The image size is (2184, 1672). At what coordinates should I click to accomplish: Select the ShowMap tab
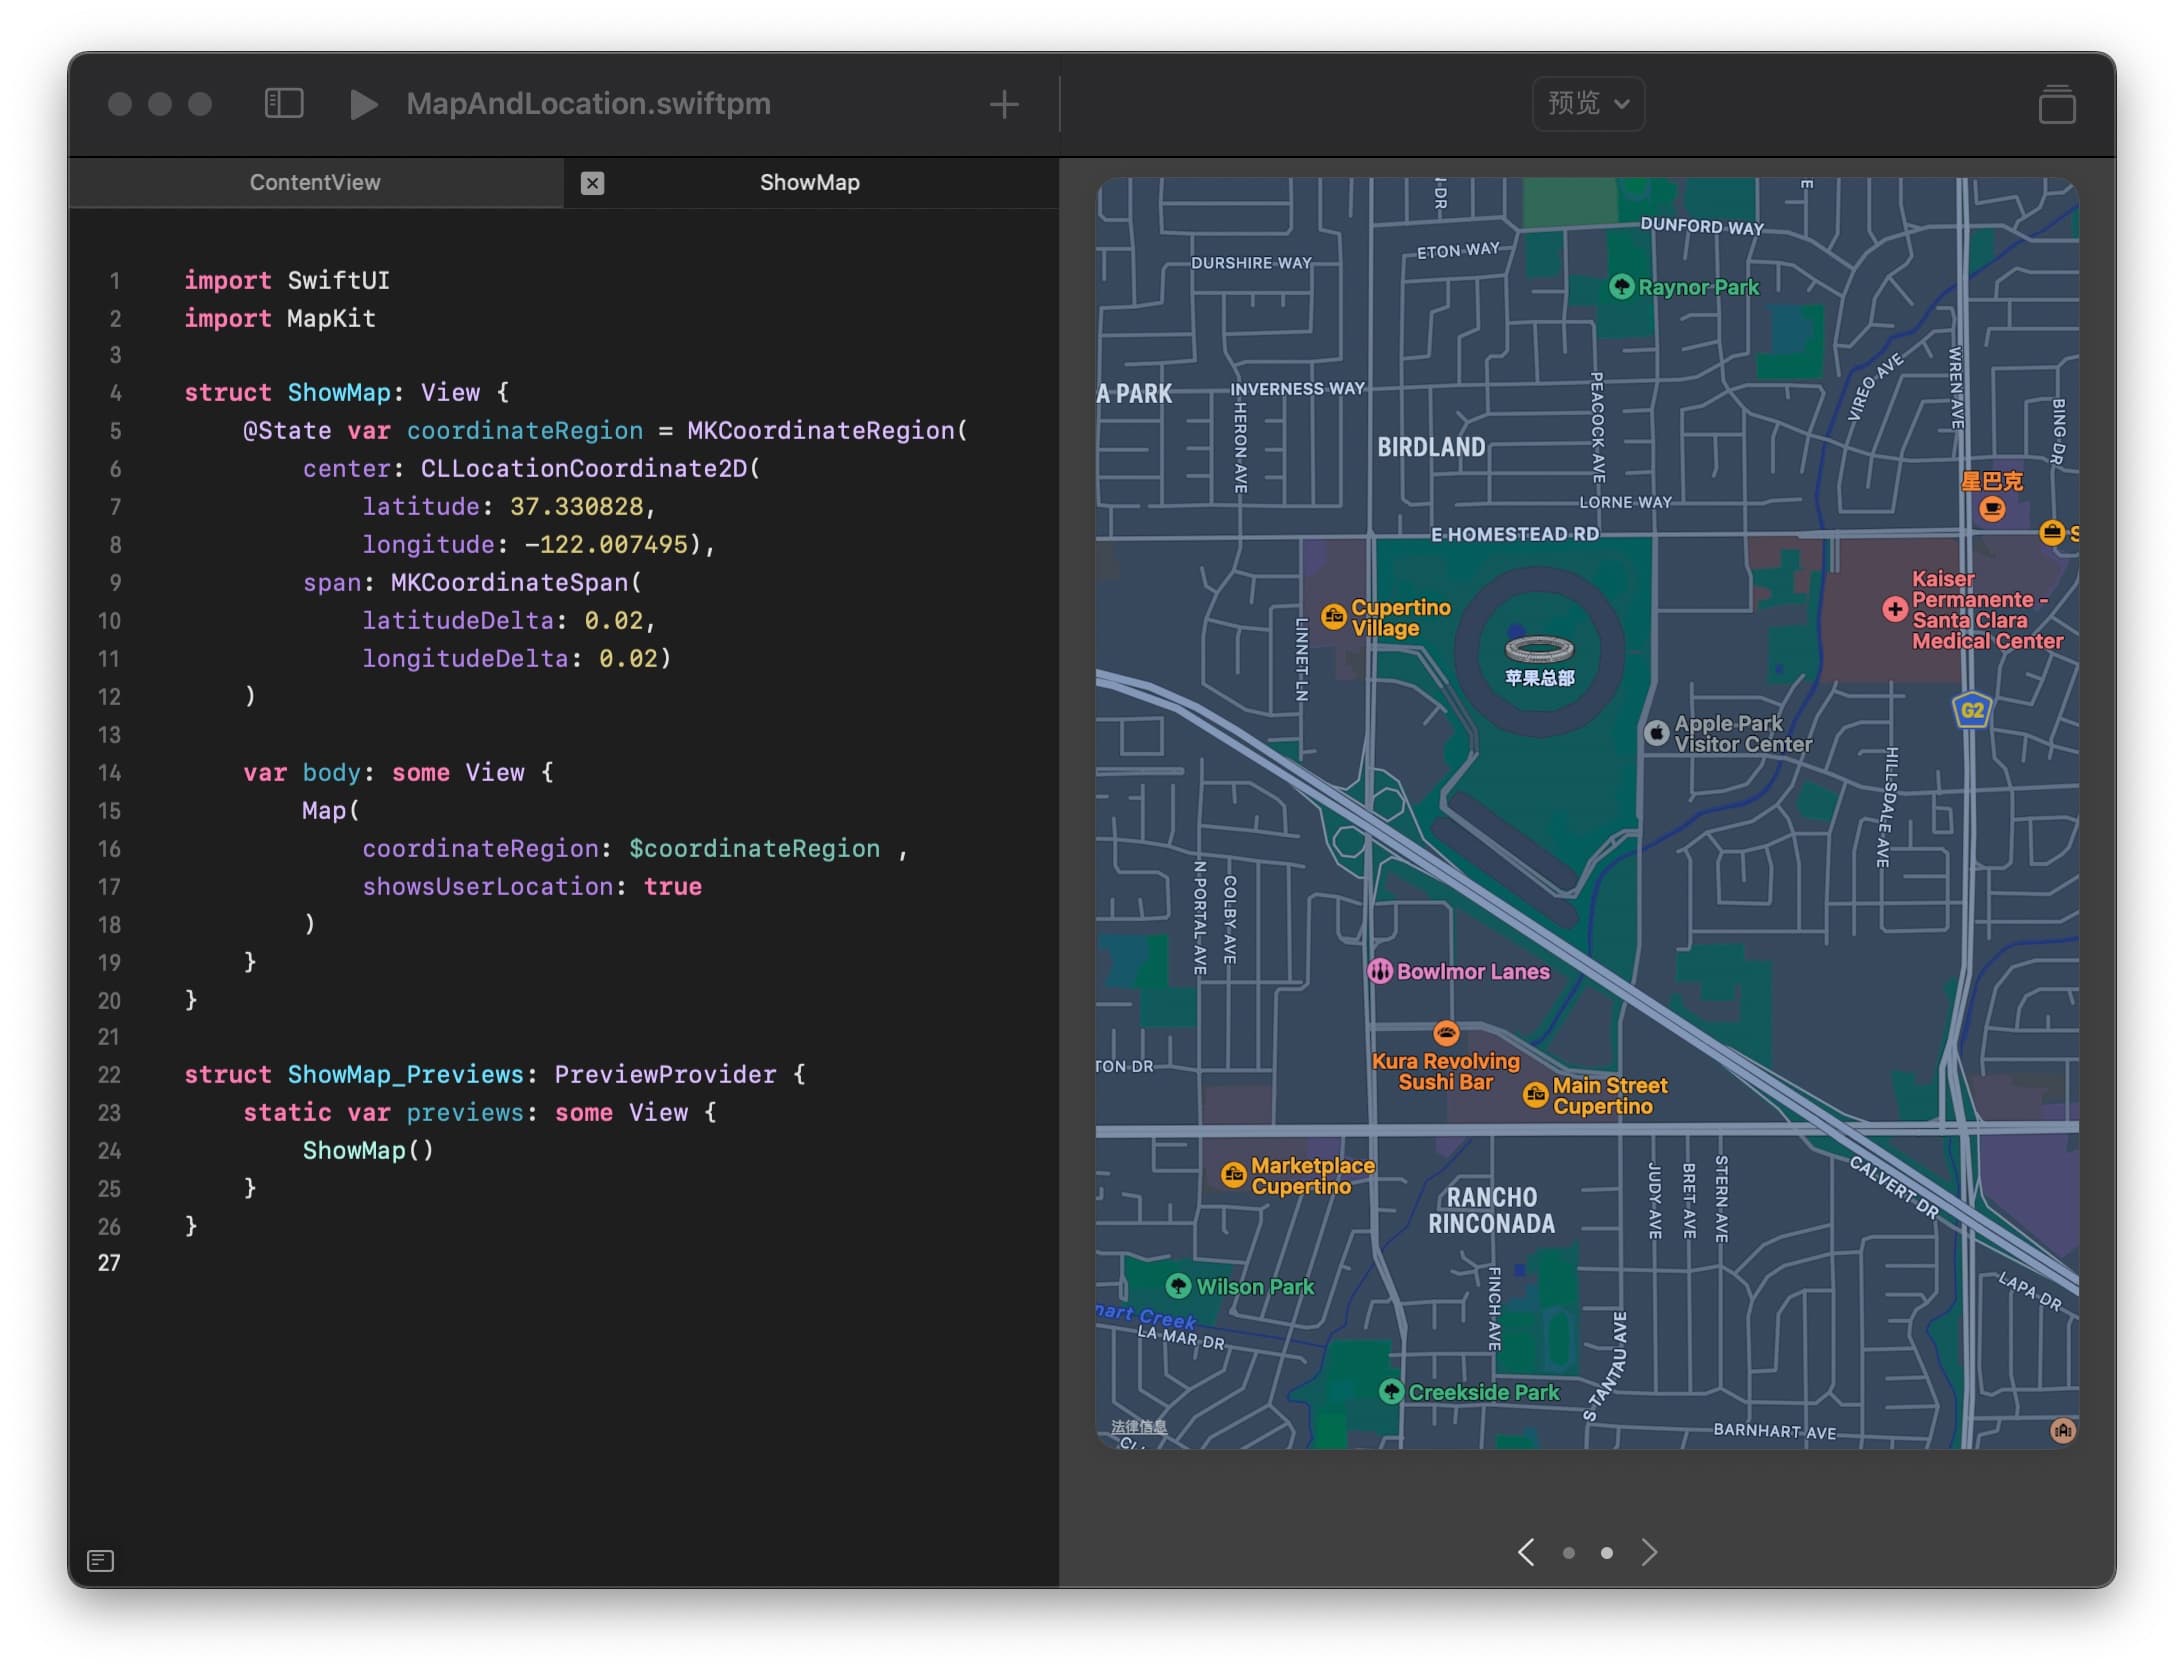809,182
